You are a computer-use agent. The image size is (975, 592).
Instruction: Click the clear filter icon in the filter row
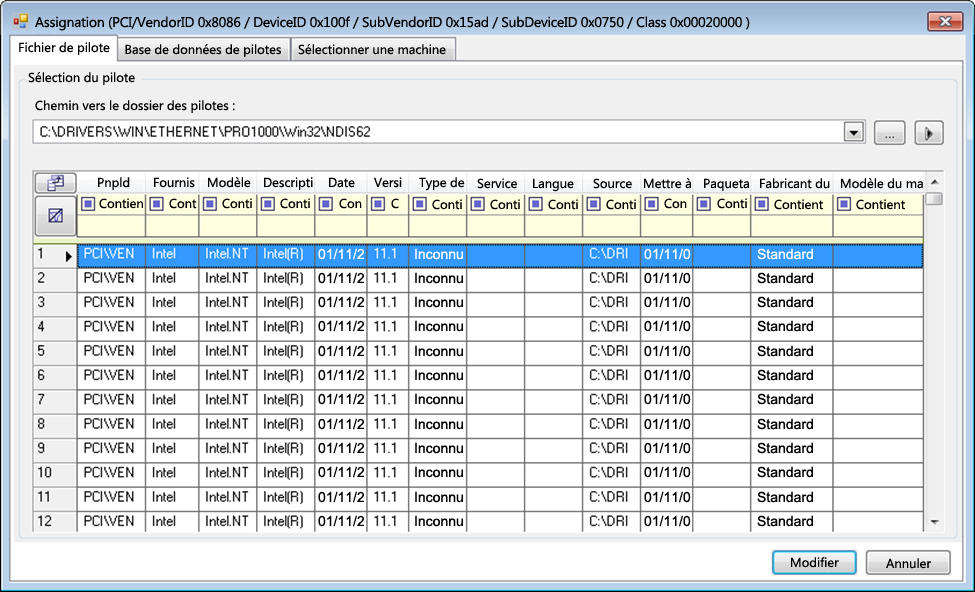click(x=54, y=215)
